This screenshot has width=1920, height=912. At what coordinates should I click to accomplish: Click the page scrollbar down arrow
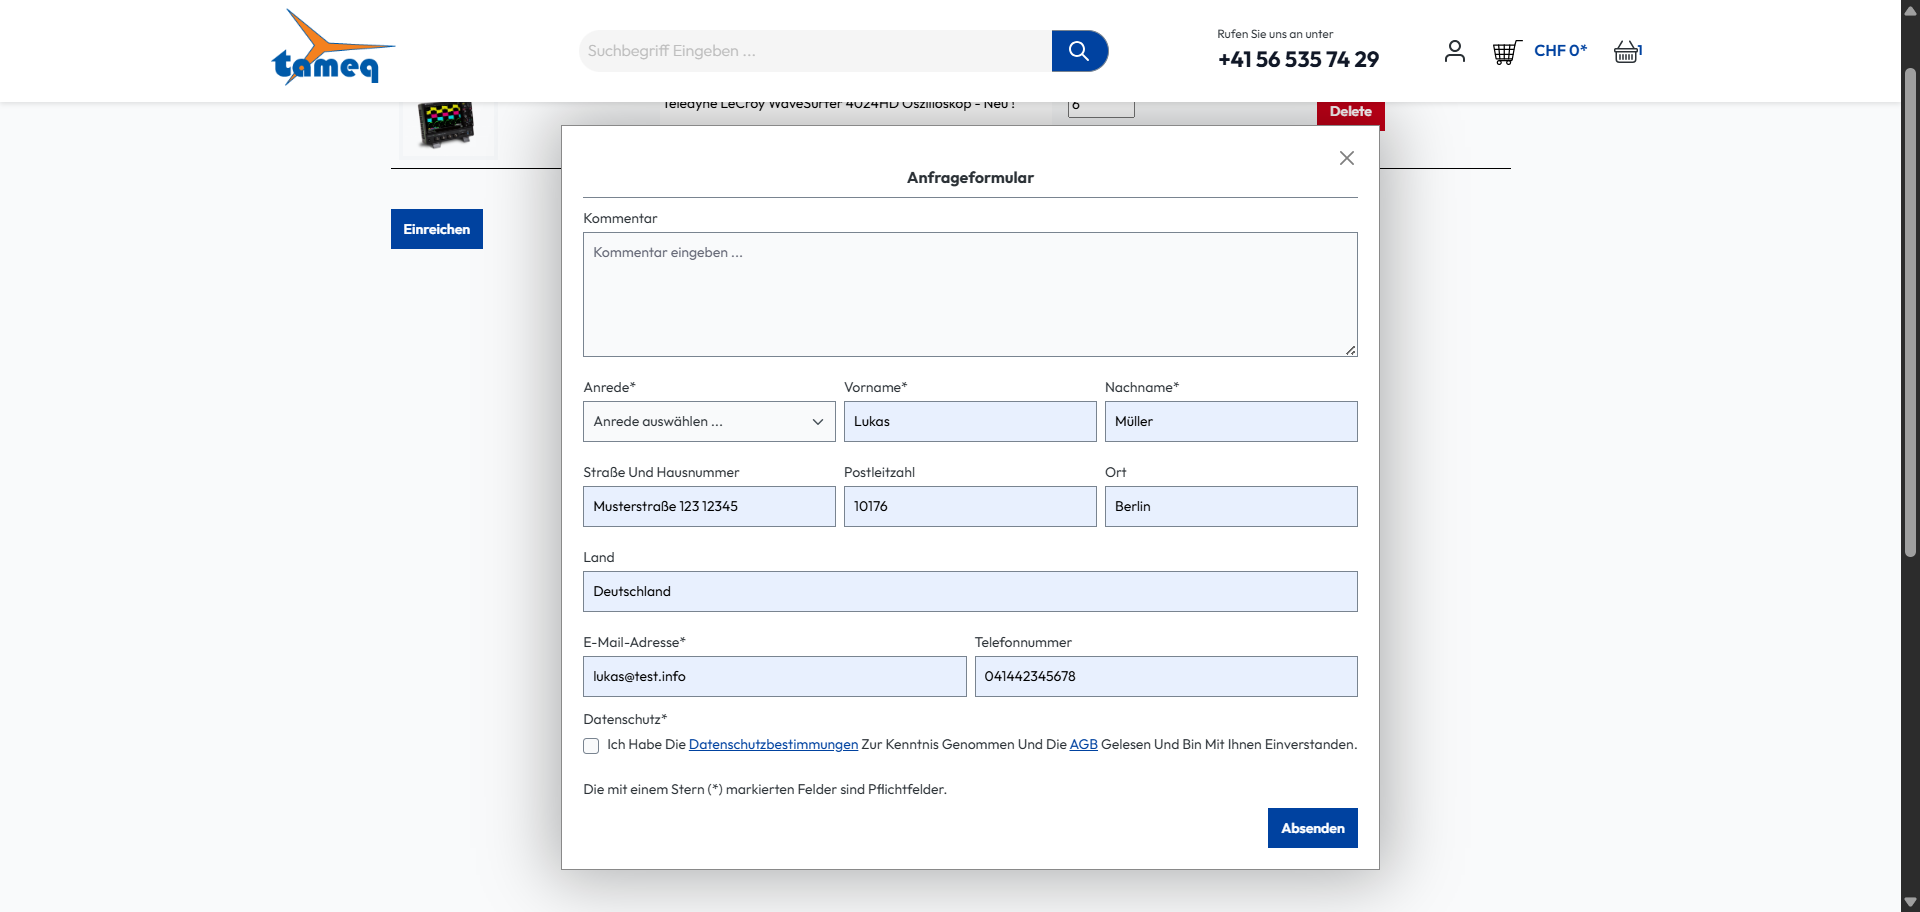coord(1910,902)
